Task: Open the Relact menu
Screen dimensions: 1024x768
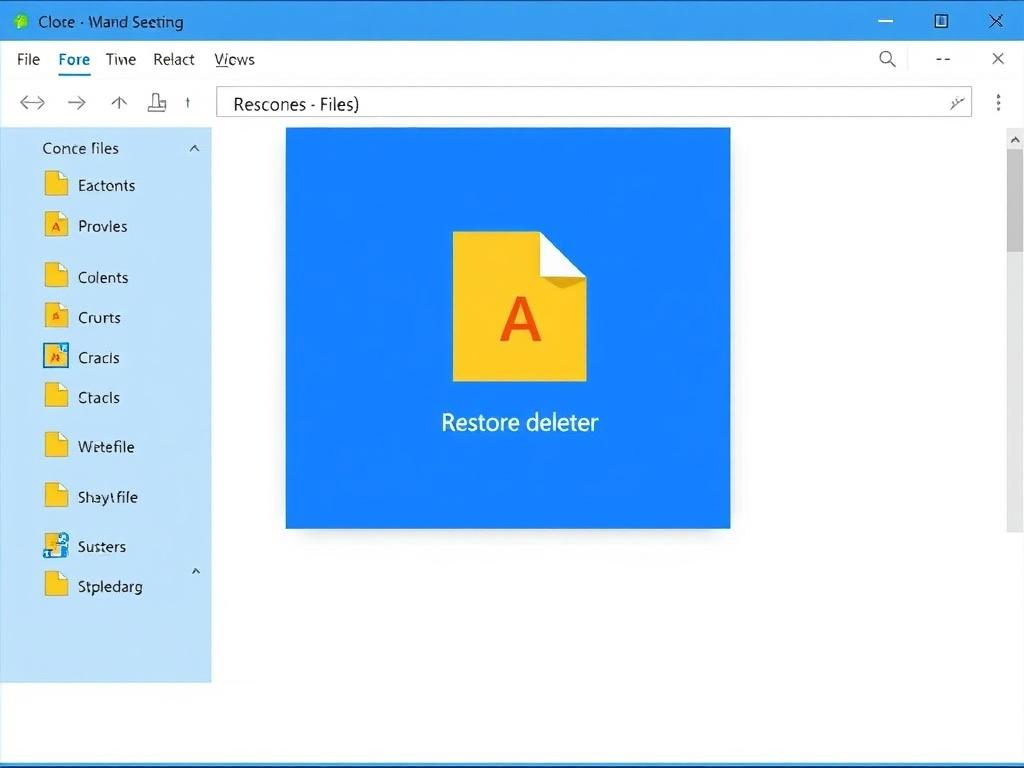Action: point(174,59)
